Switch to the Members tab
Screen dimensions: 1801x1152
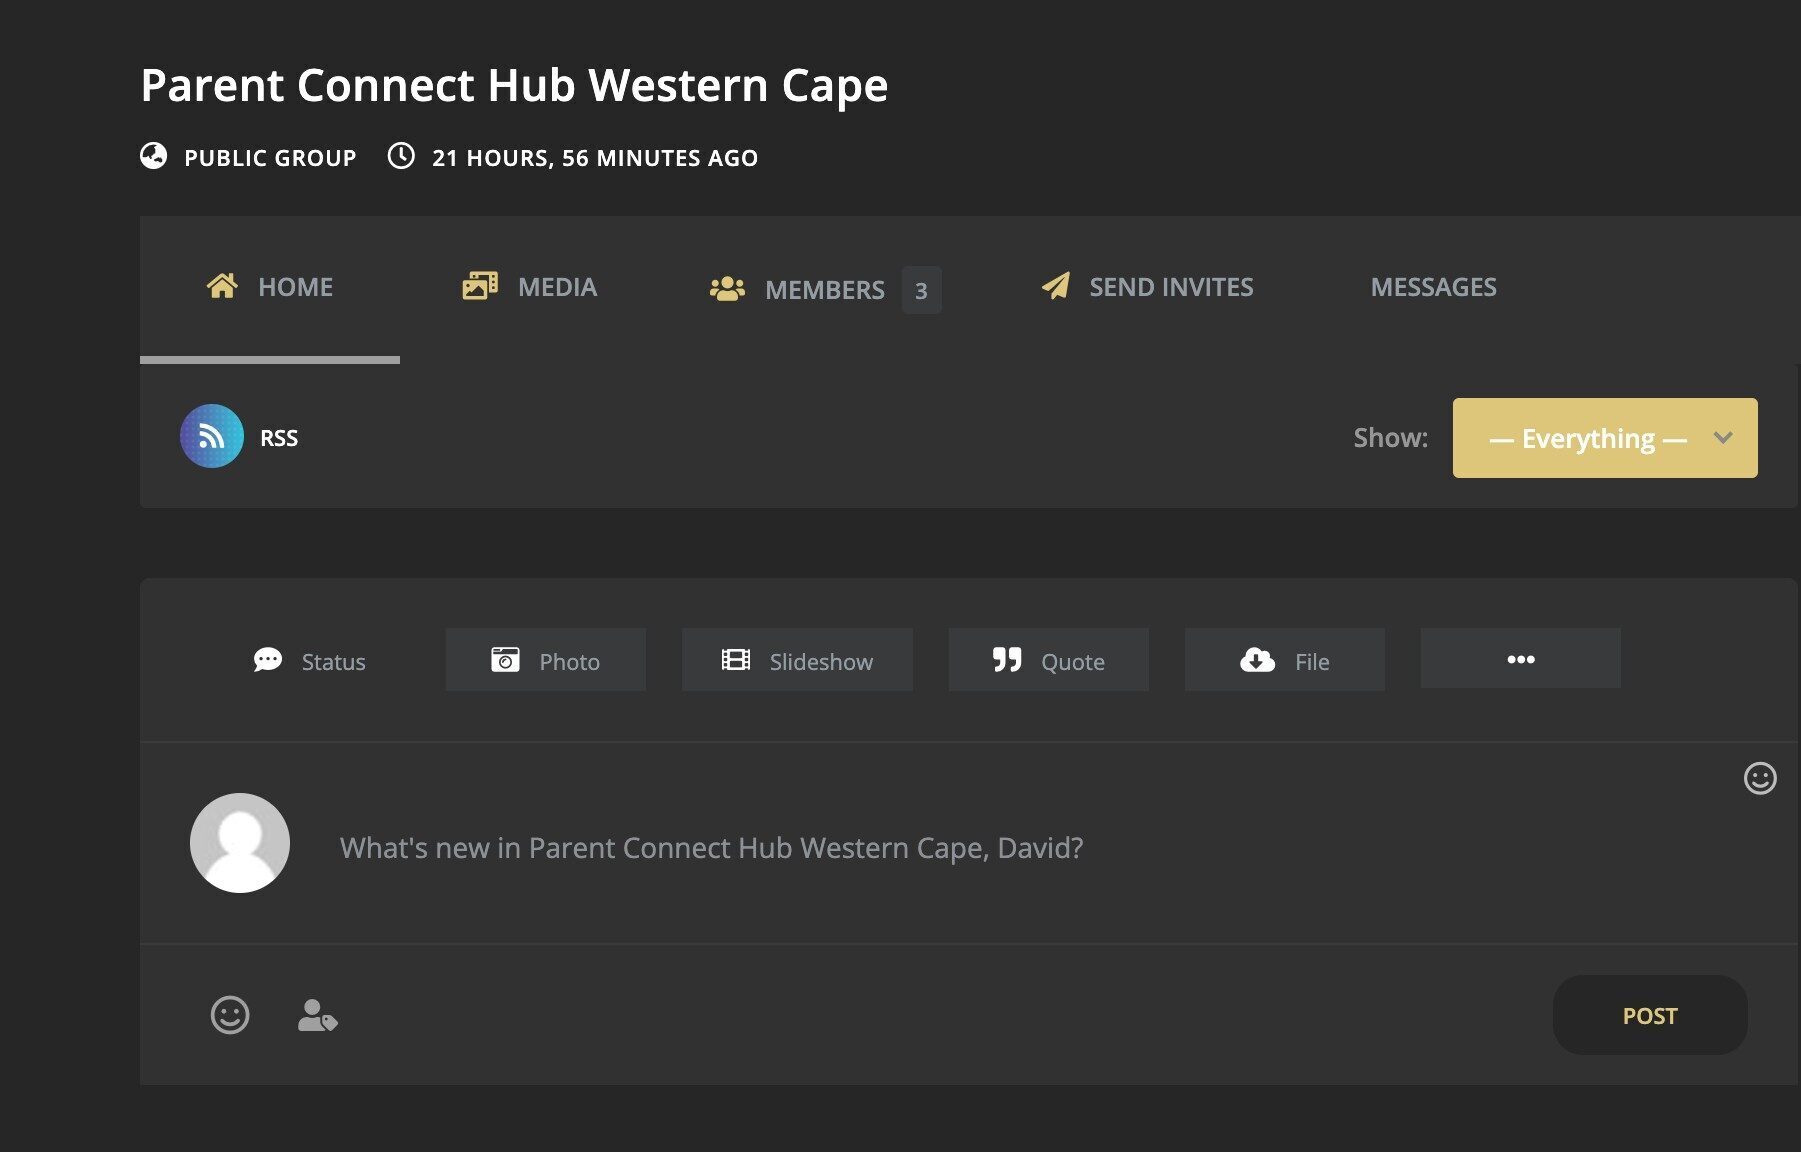(x=825, y=290)
